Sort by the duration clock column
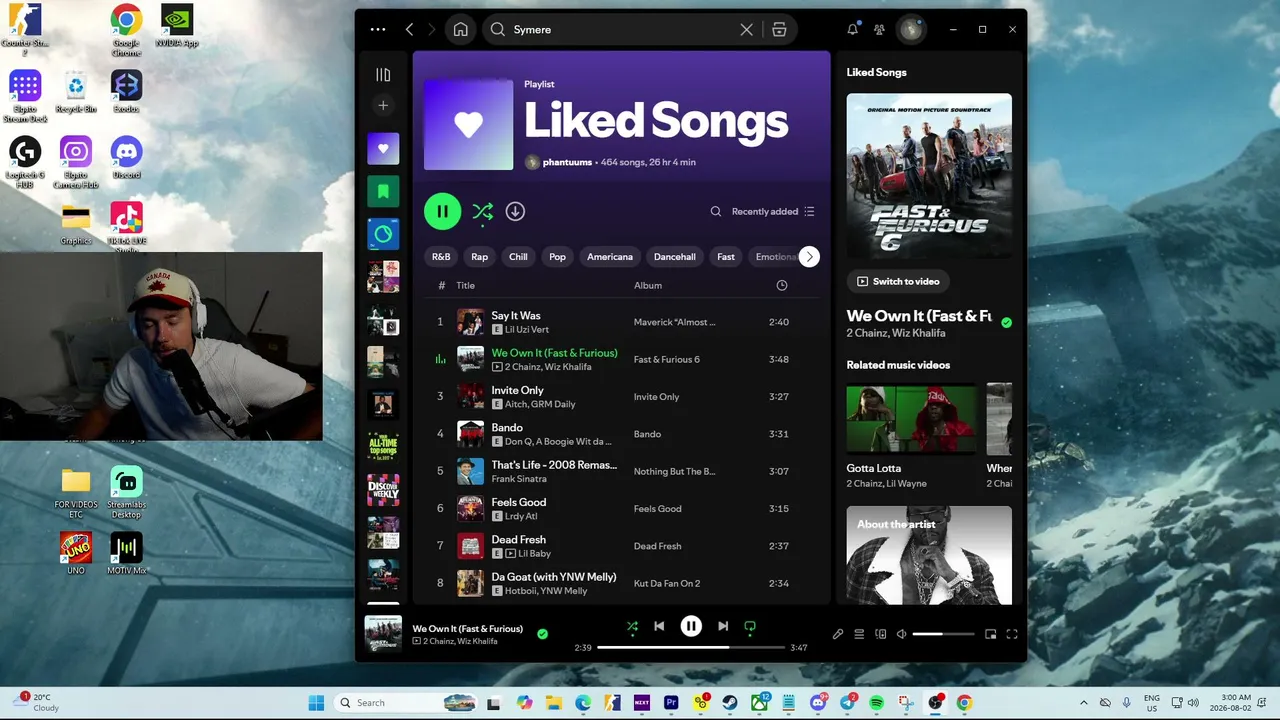 click(x=782, y=286)
